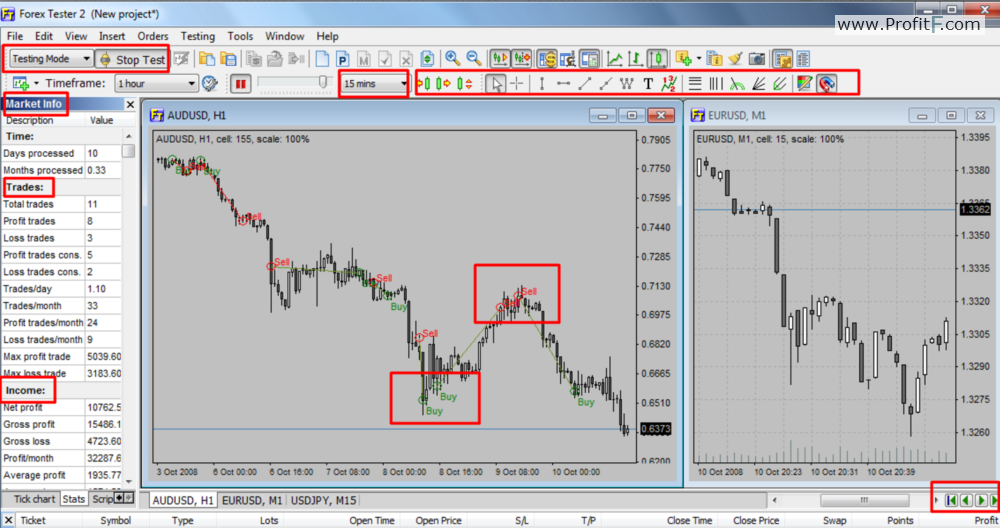Toggle the arrow cursor mode
Viewport: 1000px width, 528px height.
(496, 84)
